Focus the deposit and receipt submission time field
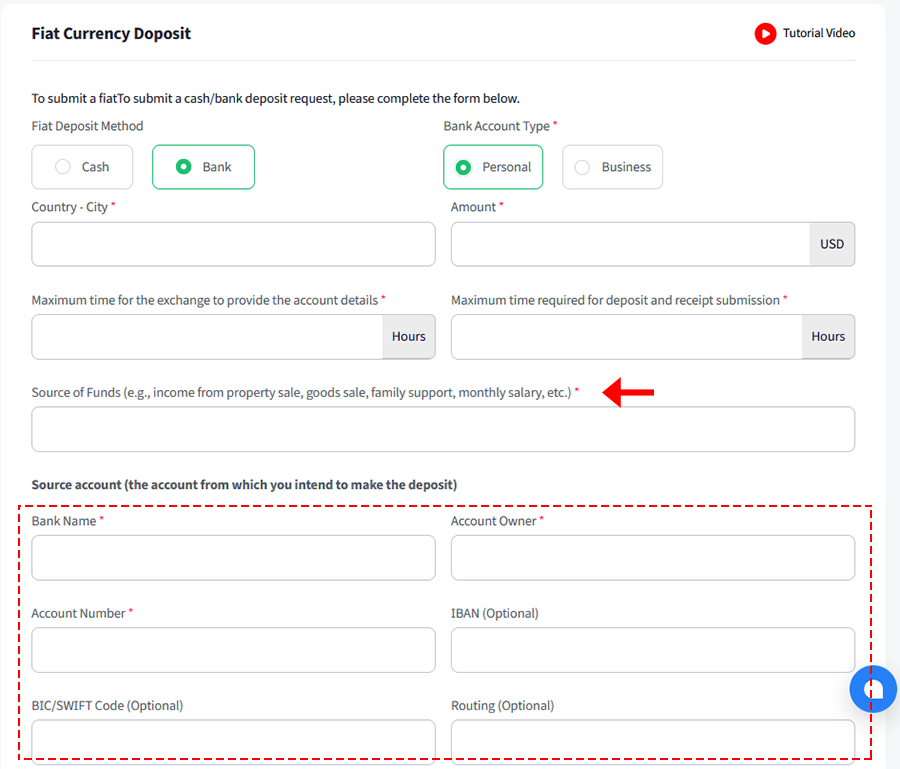 [x=627, y=337]
